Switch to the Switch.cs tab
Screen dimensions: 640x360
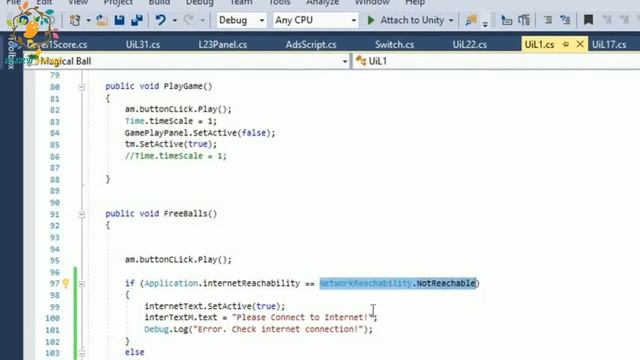(x=394, y=44)
